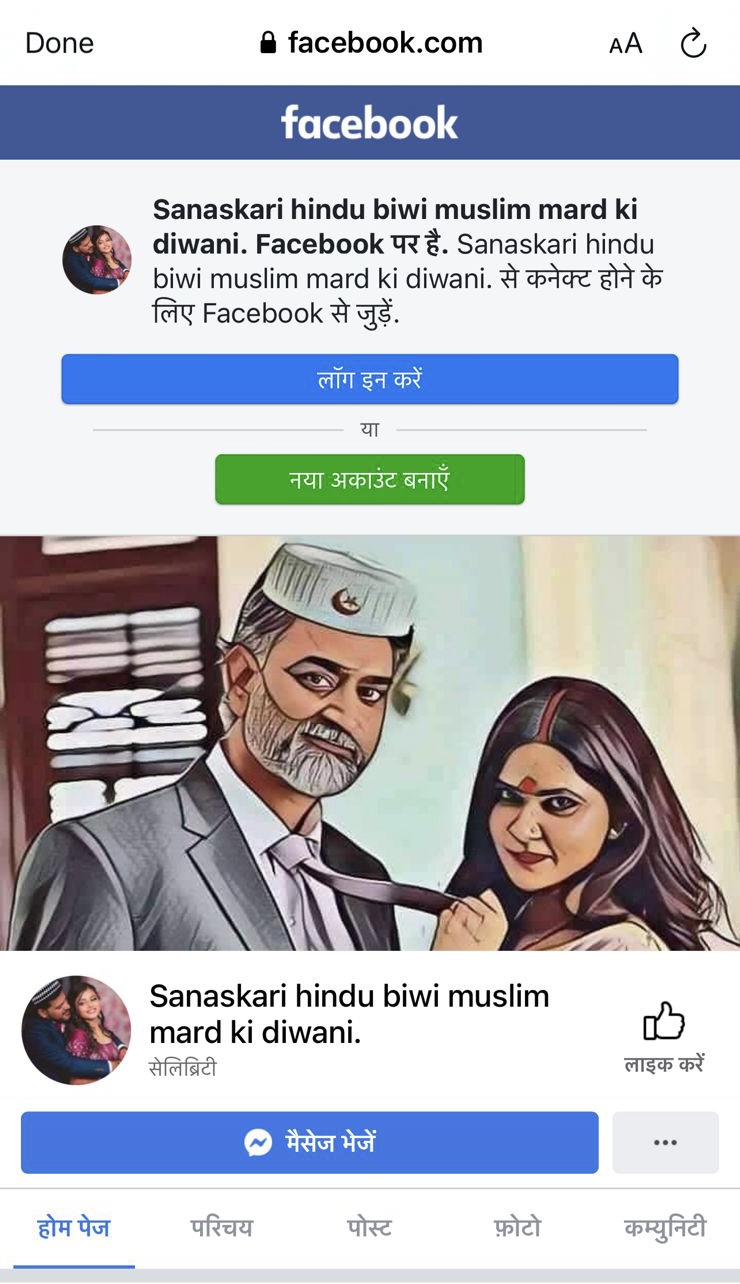
Task: Open the पोस्ट tab
Action: [x=369, y=1227]
